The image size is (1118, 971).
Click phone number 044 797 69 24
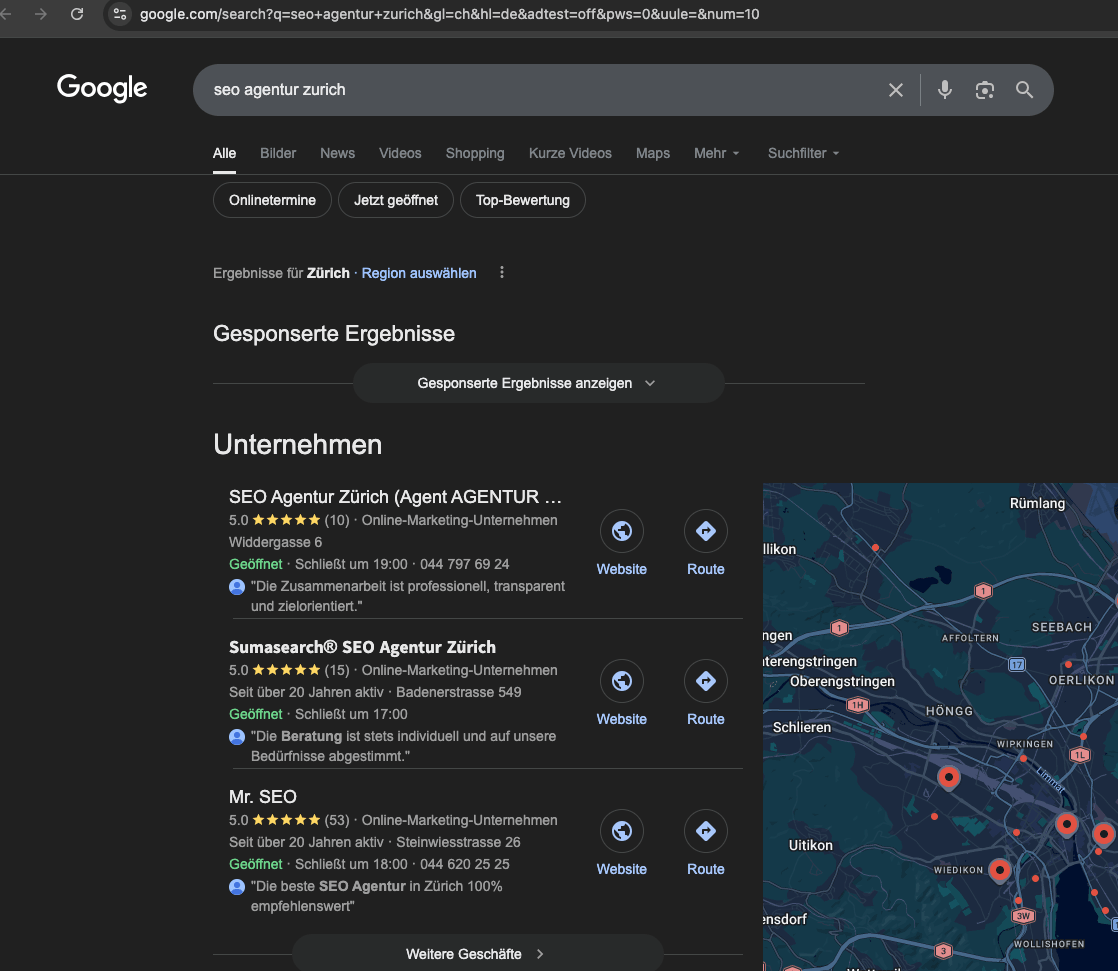pos(464,564)
